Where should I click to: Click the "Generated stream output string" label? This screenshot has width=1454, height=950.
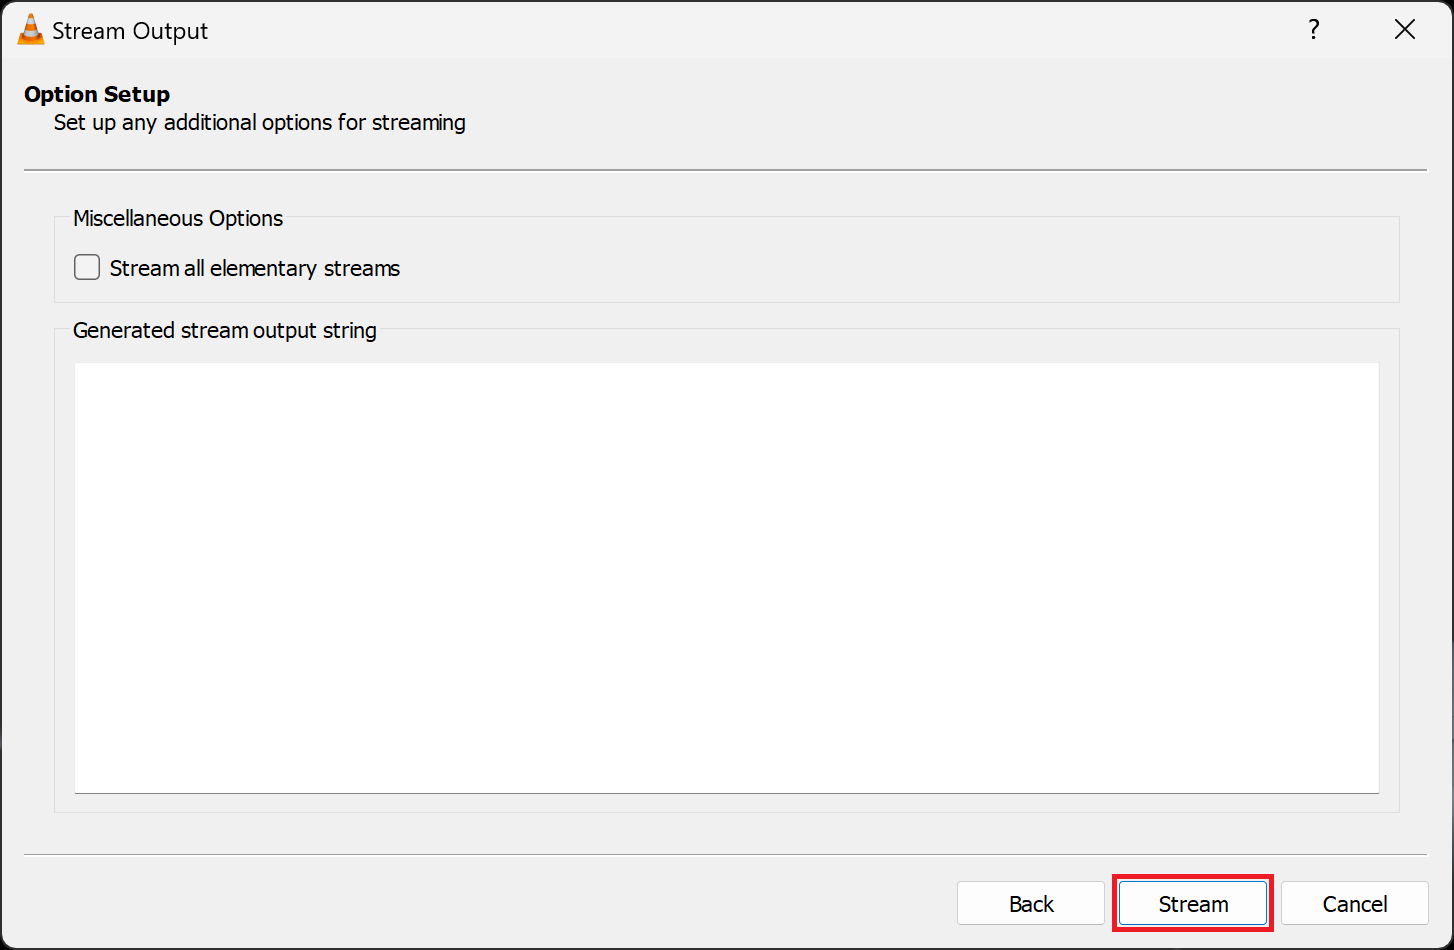pyautogui.click(x=225, y=330)
